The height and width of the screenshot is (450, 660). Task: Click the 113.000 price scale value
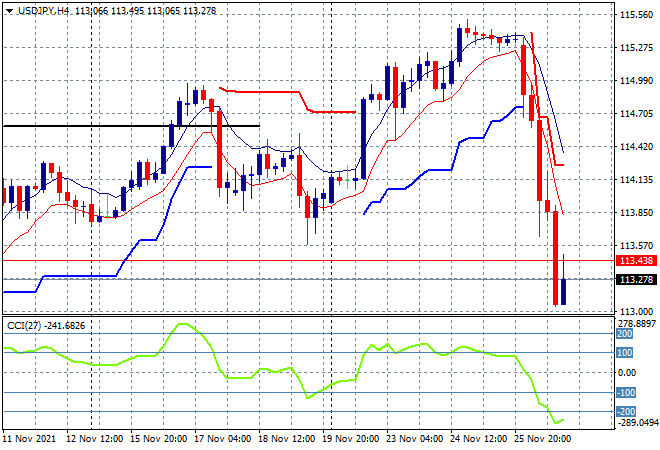[x=636, y=312]
